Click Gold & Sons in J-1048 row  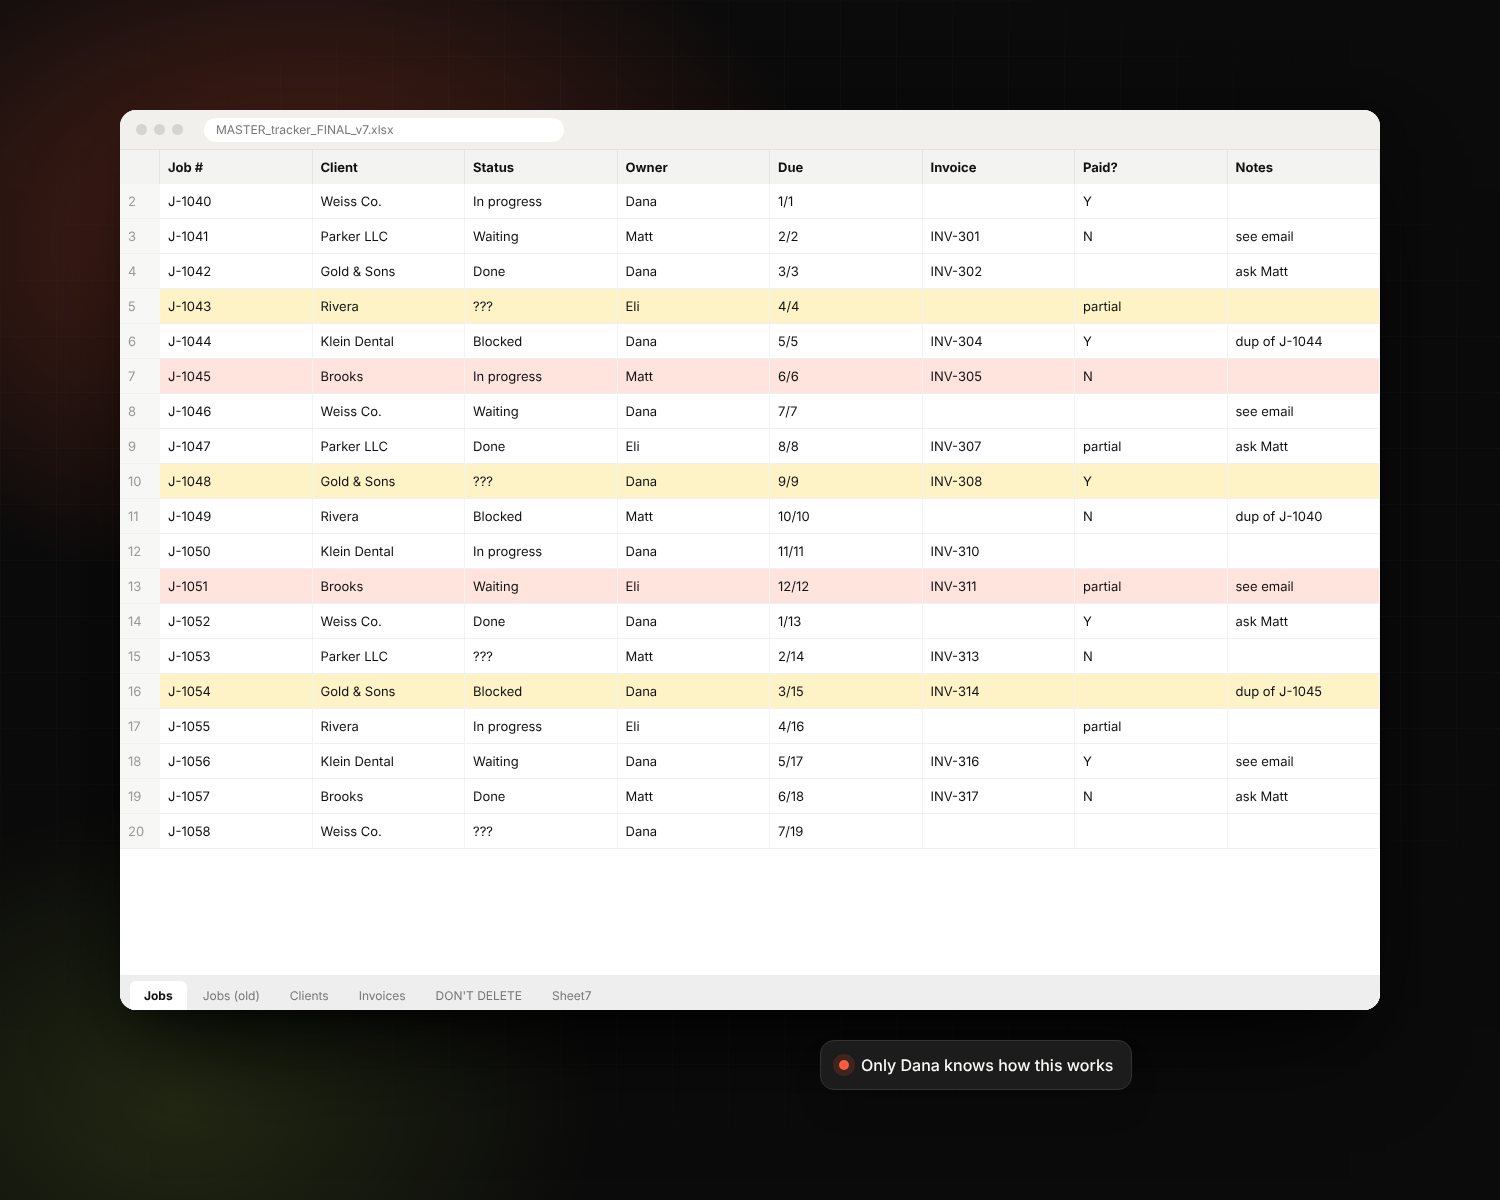[x=388, y=481]
